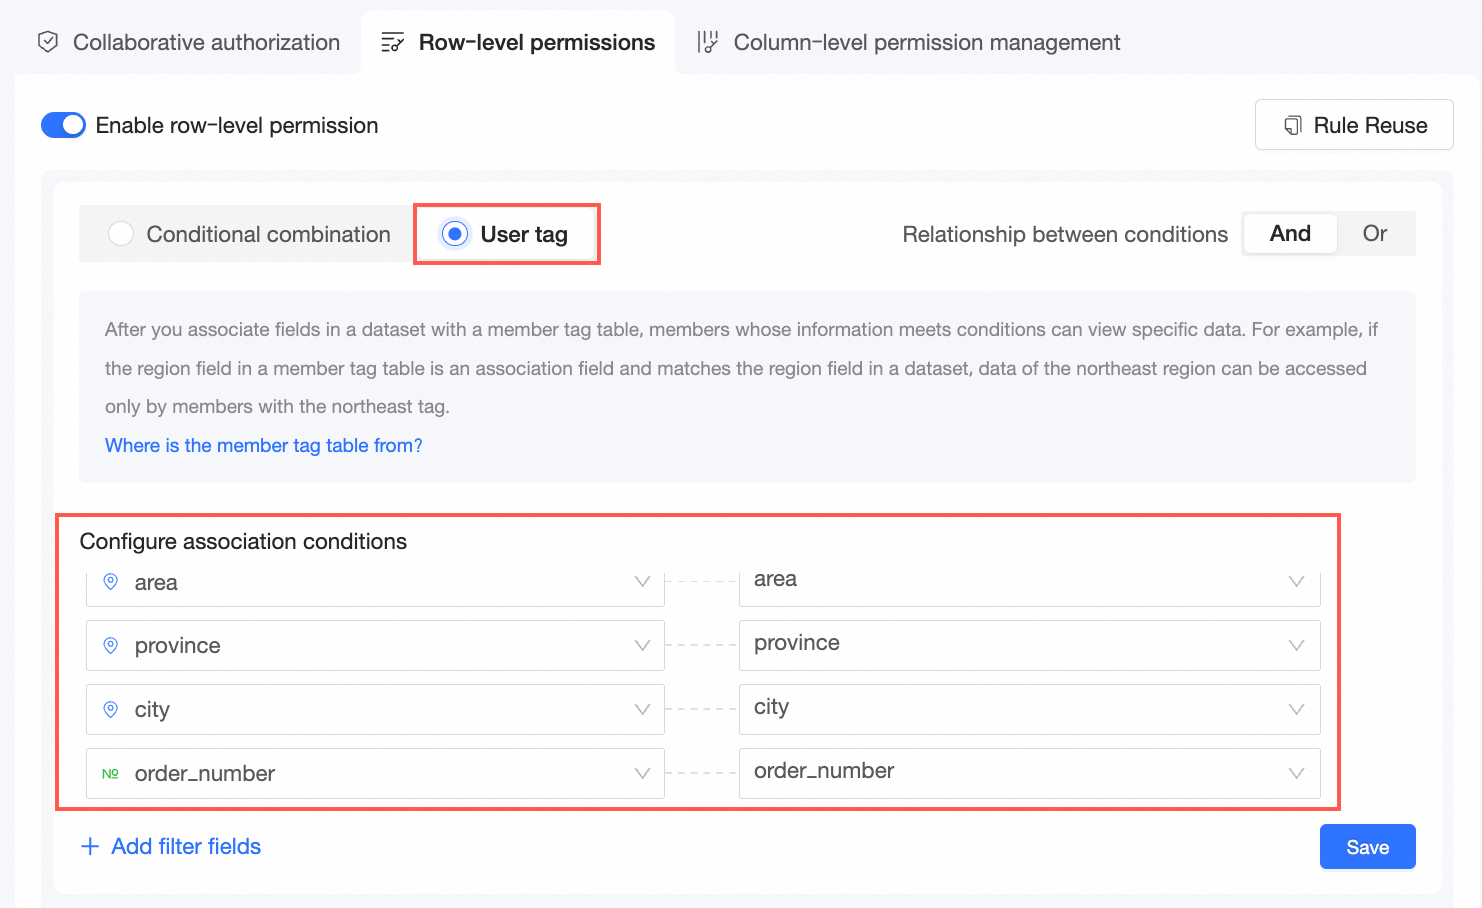Expand the left province field dropdown
Screen dimensions: 1482x908
click(x=642, y=646)
